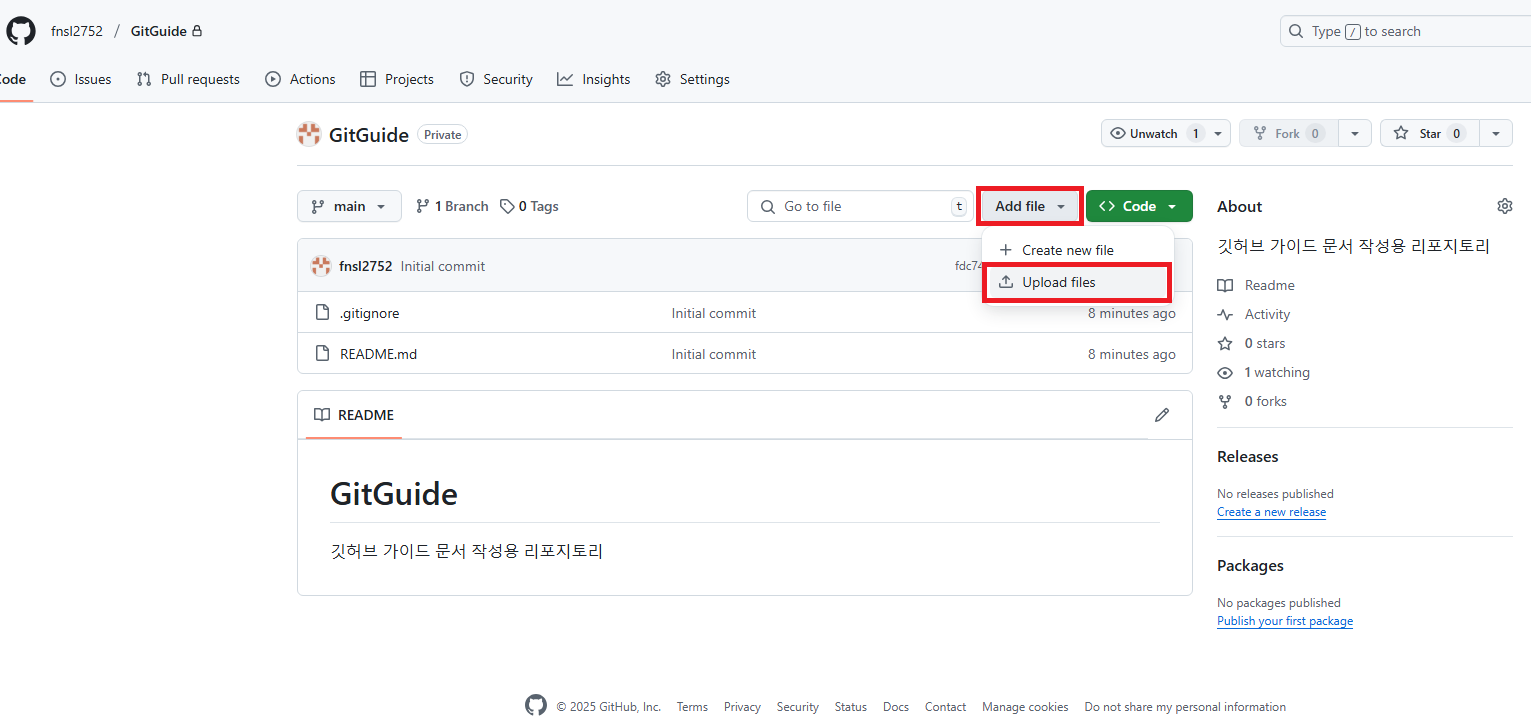This screenshot has height=728, width=1531.
Task: Expand the Star lists dropdown arrow
Action: [1496, 133]
